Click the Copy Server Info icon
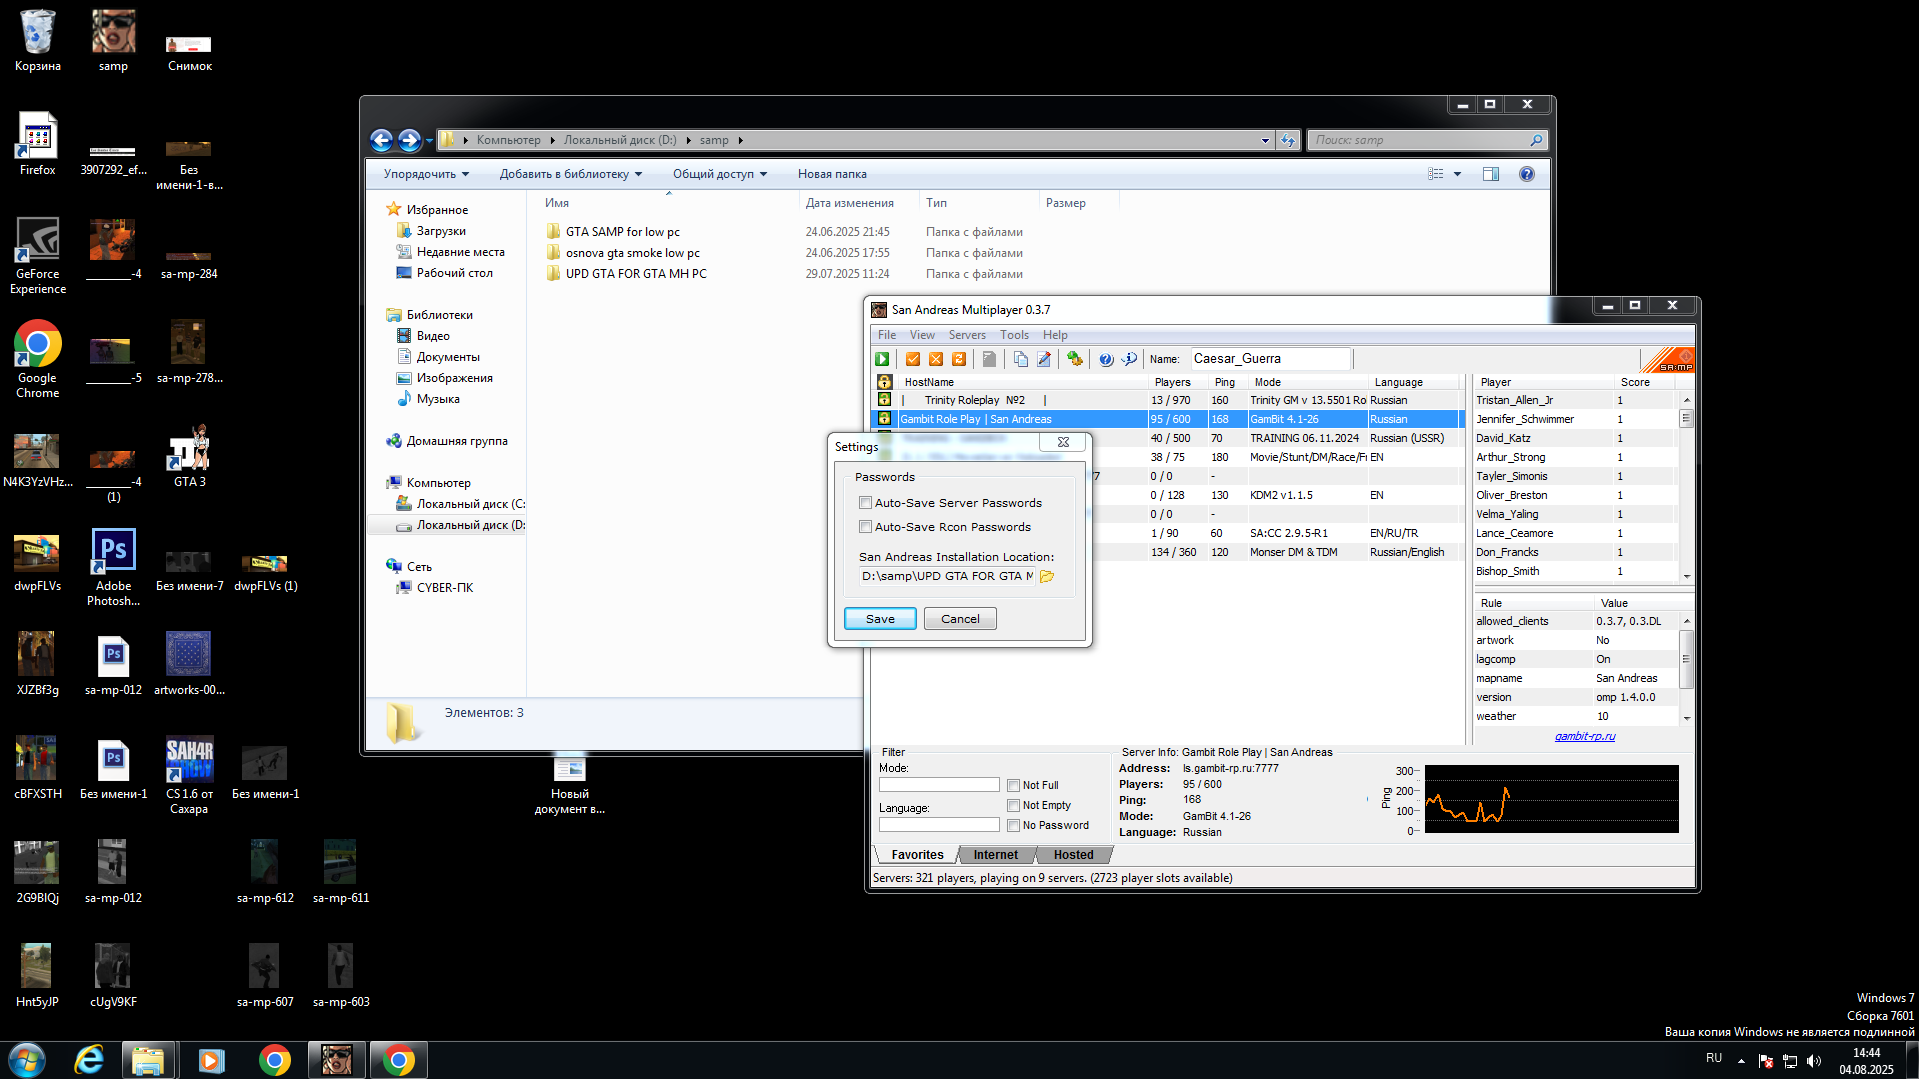1919x1079 pixels. tap(1020, 359)
